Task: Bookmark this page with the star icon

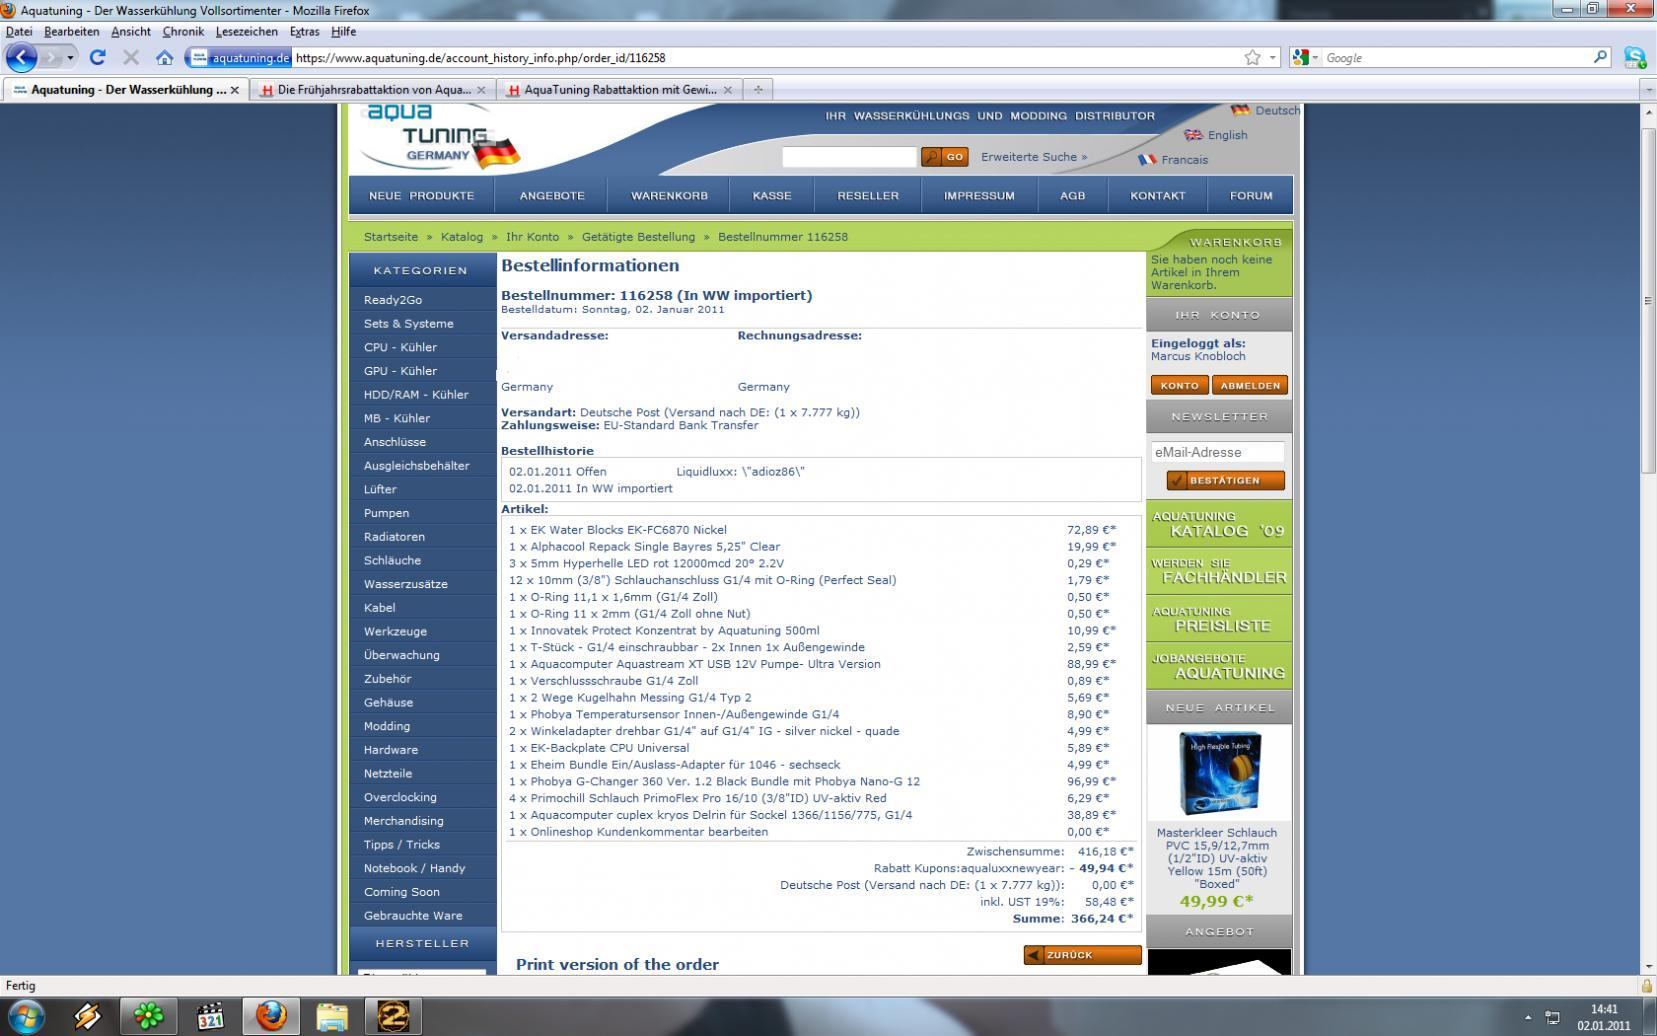Action: (1252, 58)
